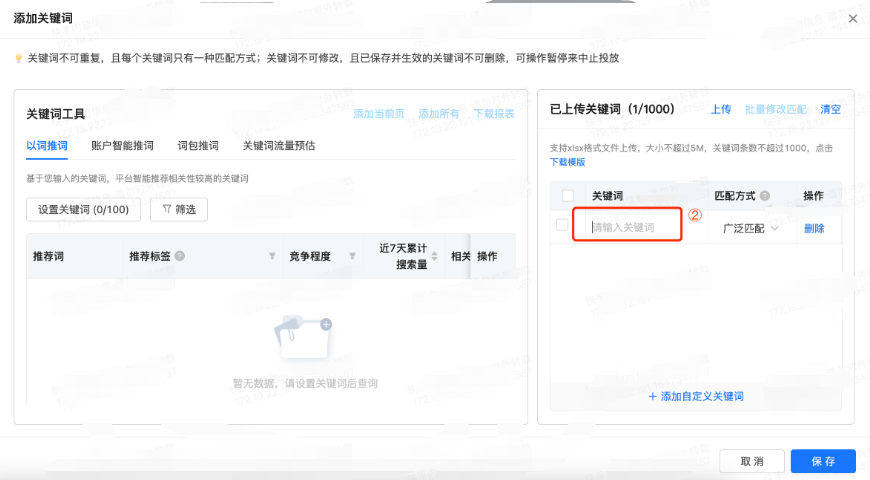Click 下载报表 link
870x480 pixels.
click(494, 114)
